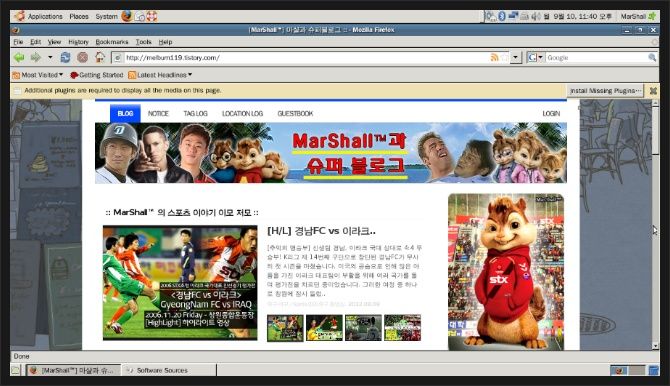Click the Bluetooth tray icon
The width and height of the screenshot is (670, 386).
(502, 16)
